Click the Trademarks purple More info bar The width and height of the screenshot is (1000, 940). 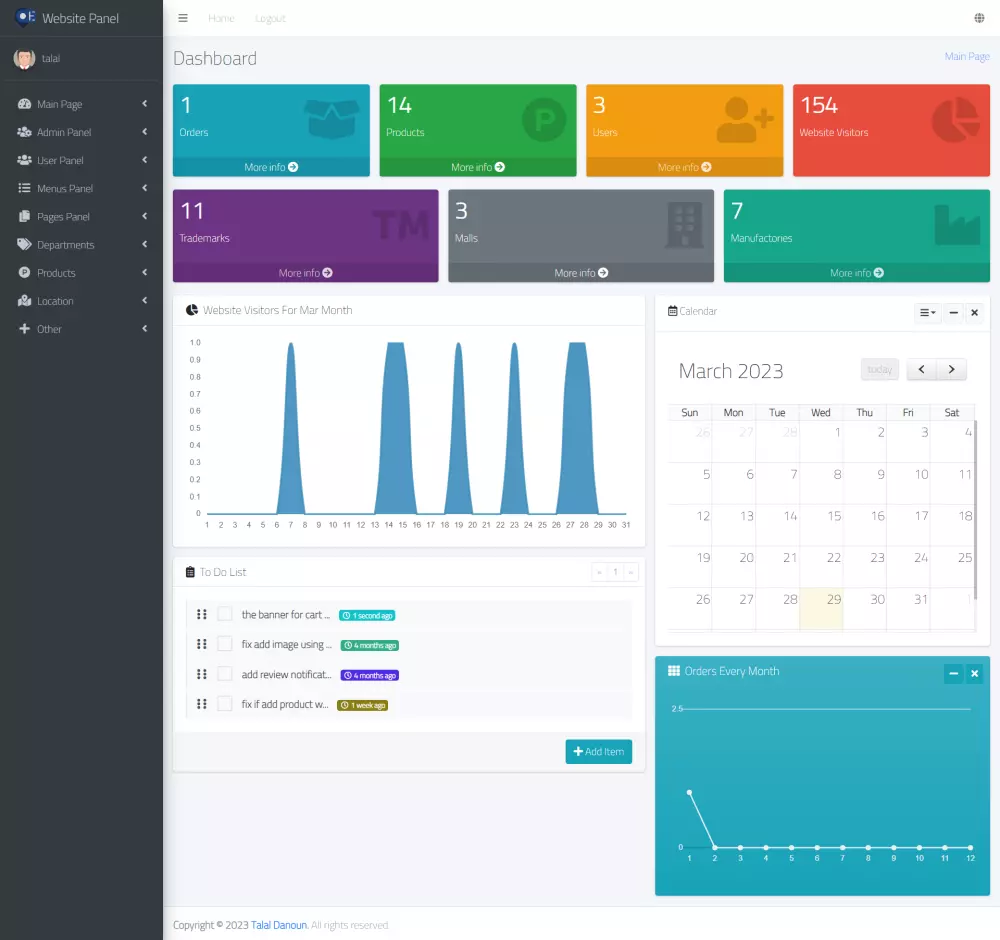[x=305, y=273]
